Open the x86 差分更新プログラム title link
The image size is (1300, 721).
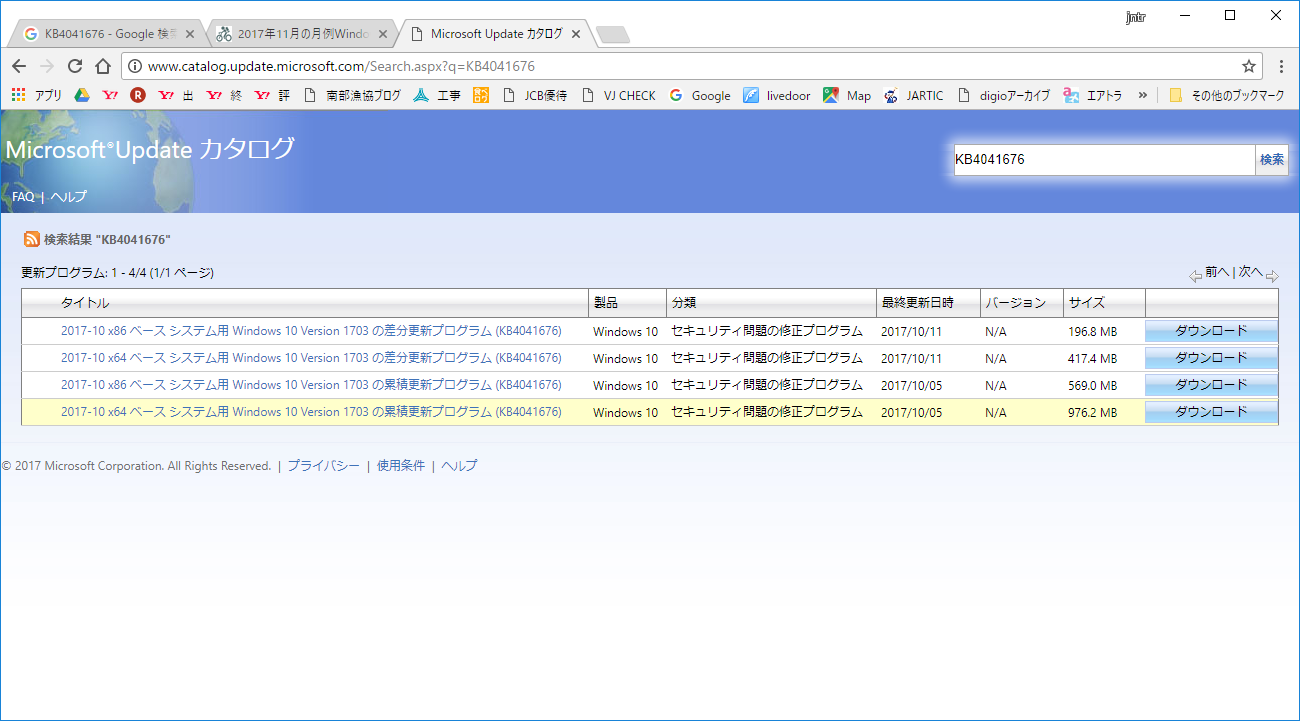(x=311, y=331)
